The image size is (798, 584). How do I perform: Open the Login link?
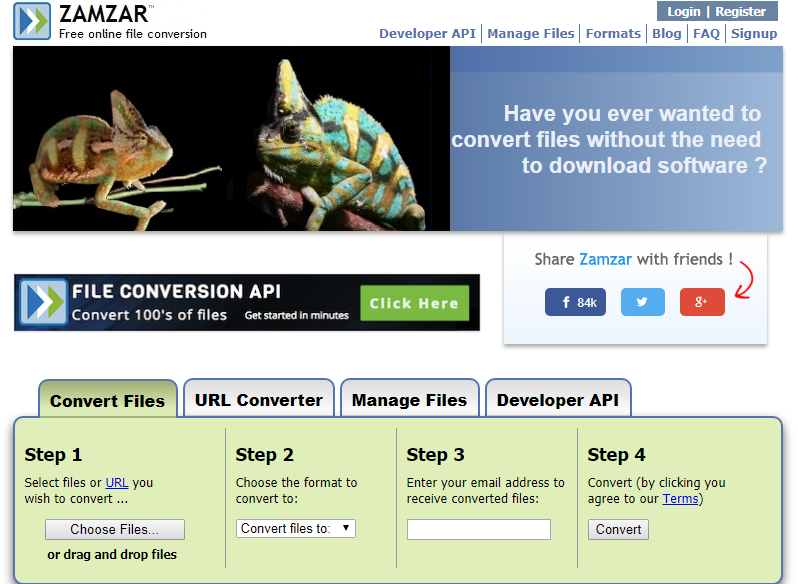(683, 11)
